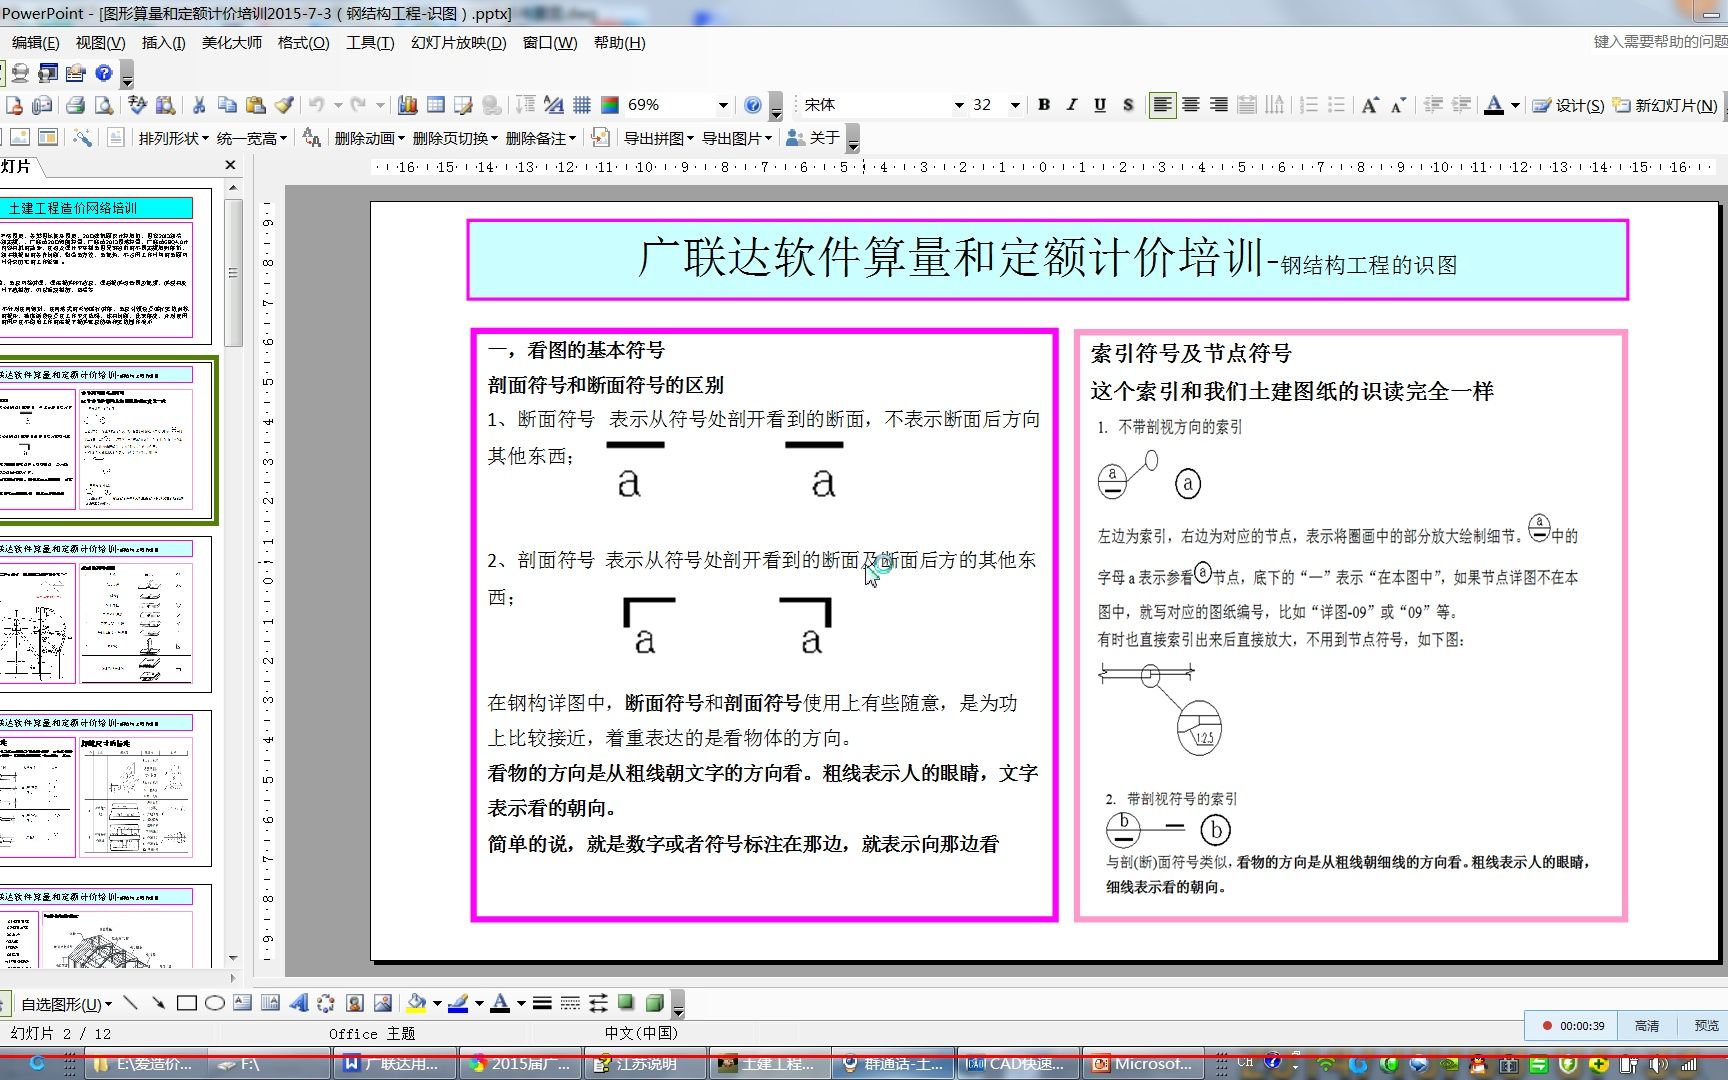Click the 新幻灯片(N) button
The height and width of the screenshot is (1080, 1728).
click(1665, 105)
